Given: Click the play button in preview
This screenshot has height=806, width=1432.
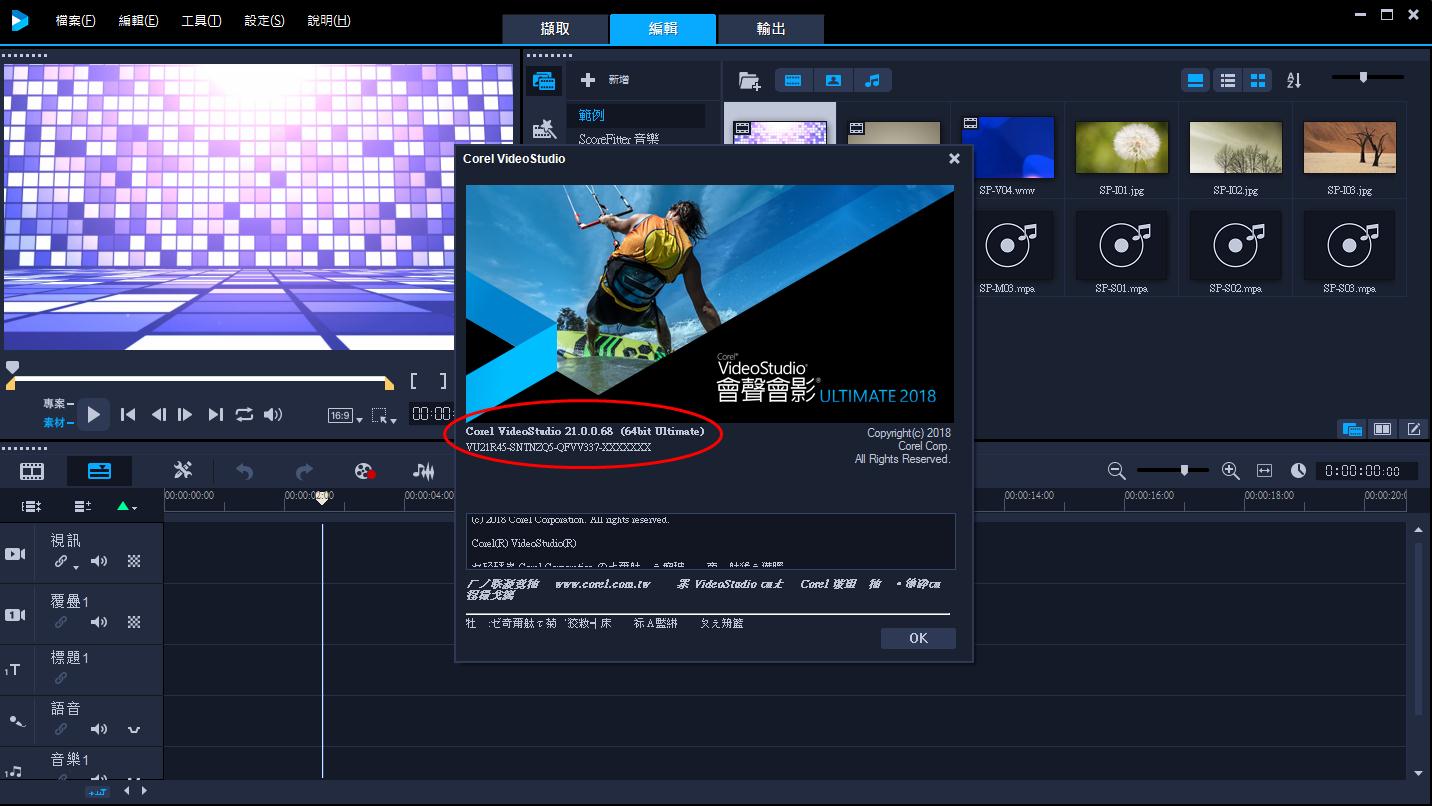Looking at the screenshot, I should point(94,414).
